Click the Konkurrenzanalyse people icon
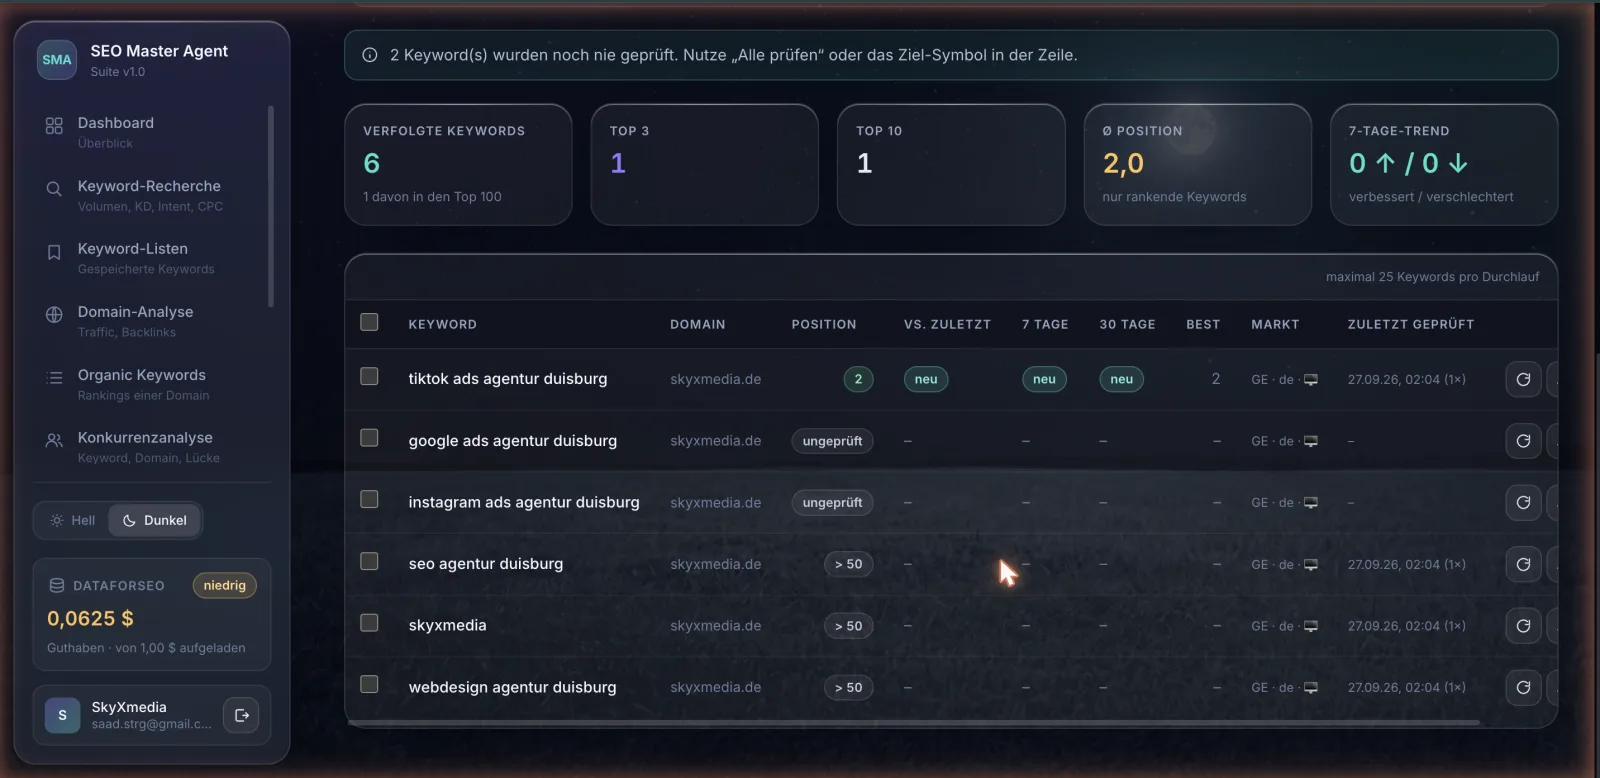This screenshot has width=1600, height=778. pos(54,440)
